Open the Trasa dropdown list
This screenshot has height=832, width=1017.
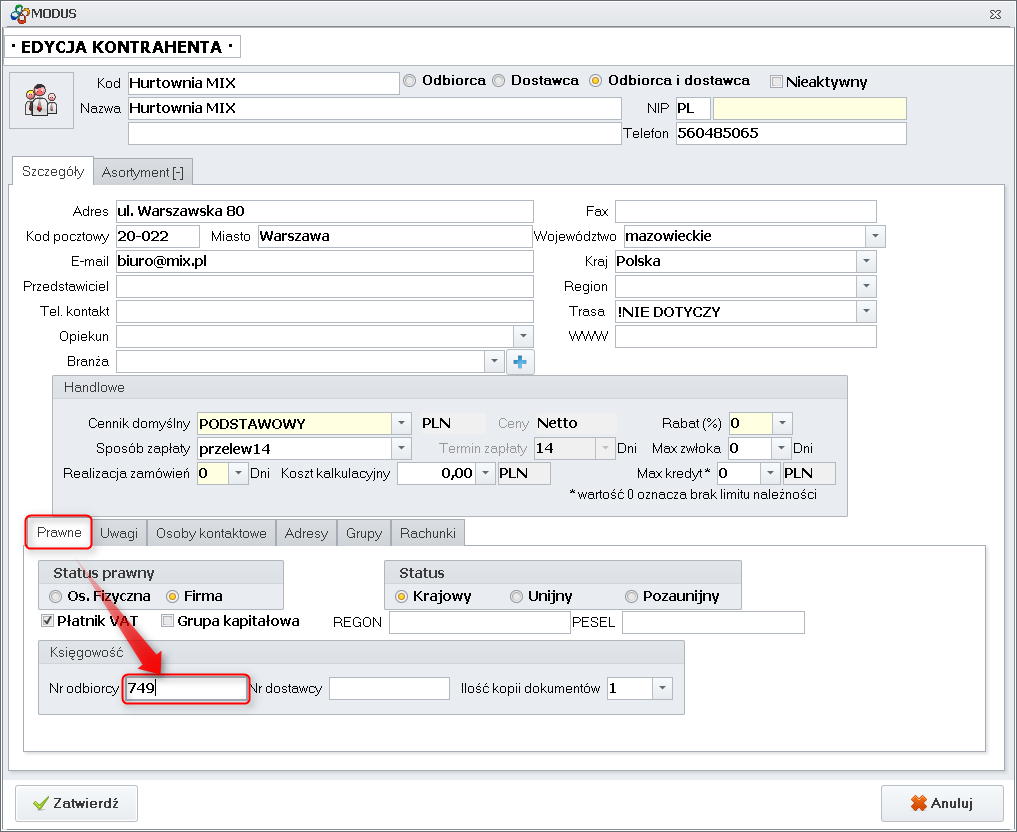[x=867, y=312]
